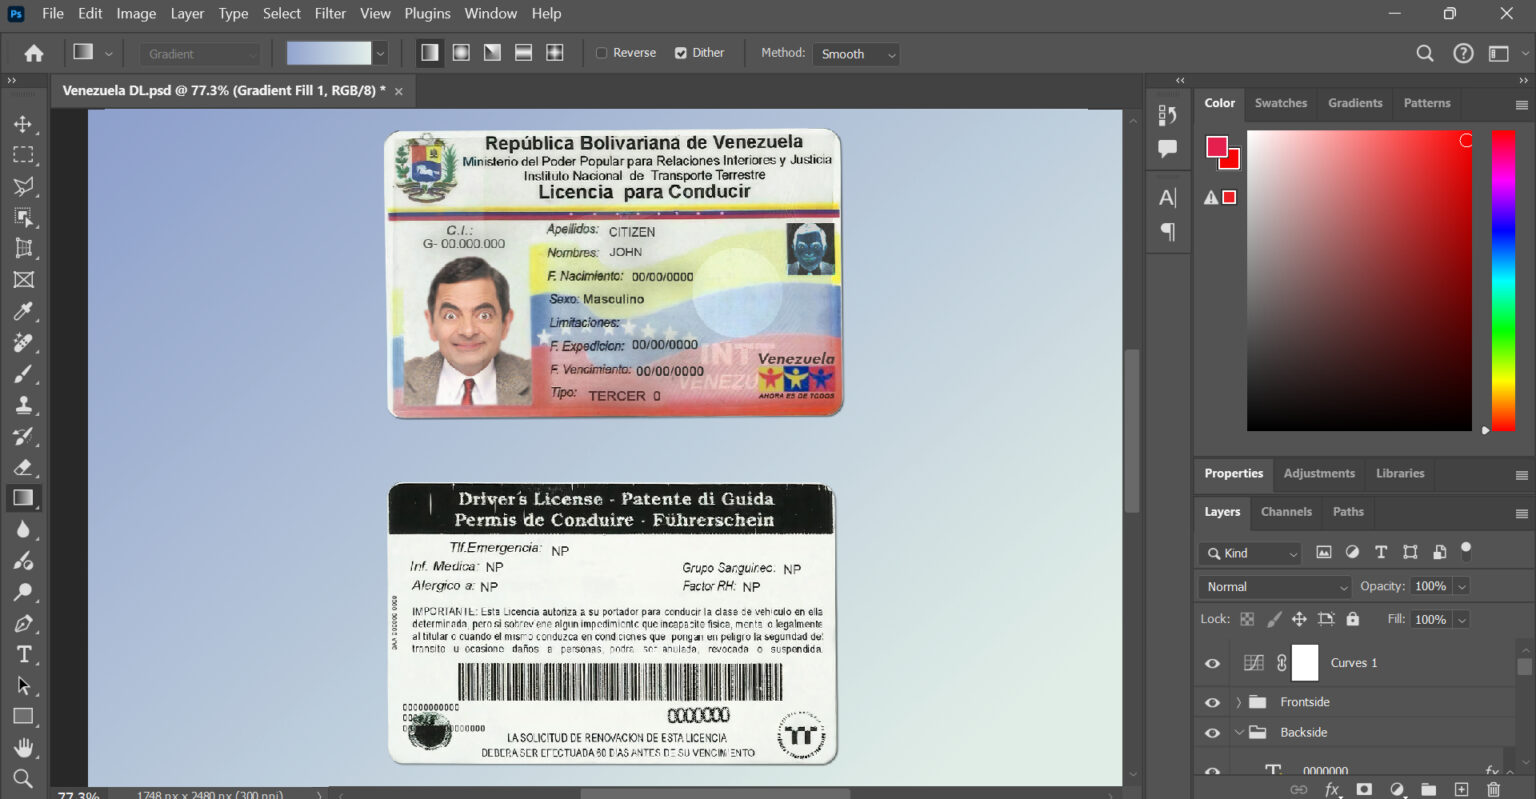The image size is (1536, 799).
Task: Open the Help question mark icon
Action: (x=1463, y=54)
